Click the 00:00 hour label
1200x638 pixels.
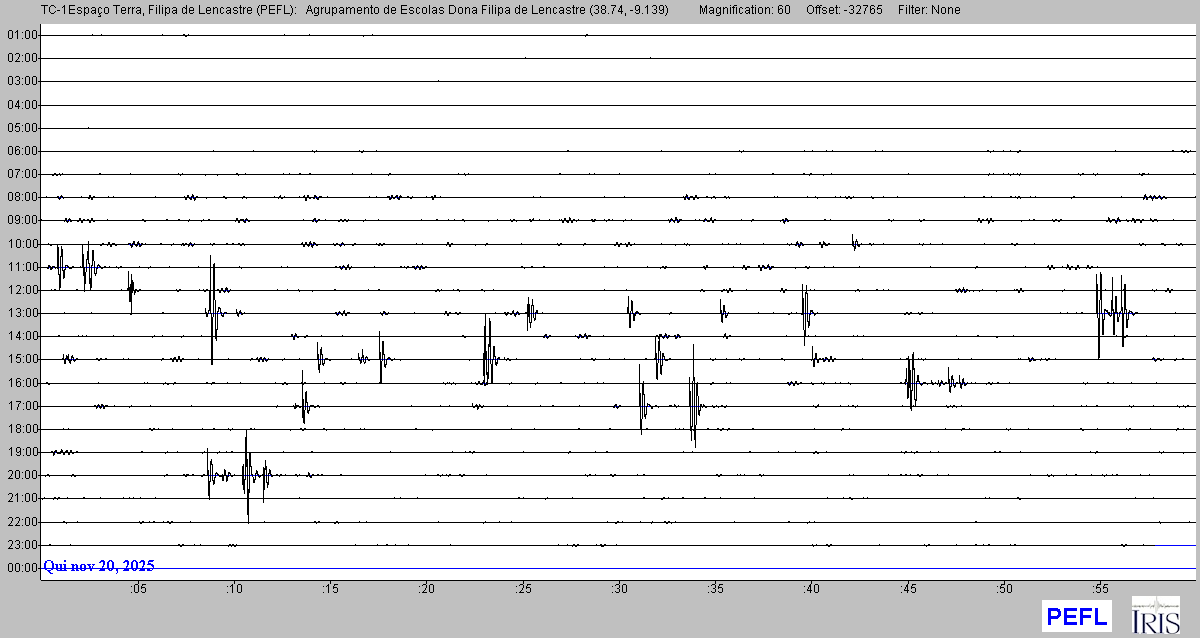[x=22, y=568]
